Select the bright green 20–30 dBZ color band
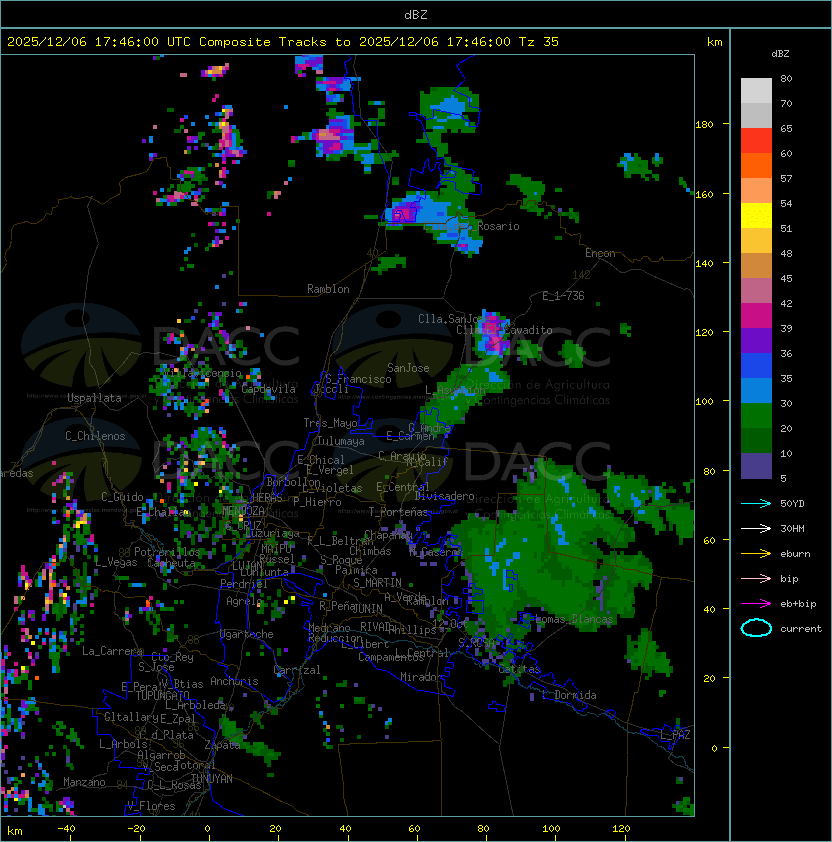Image resolution: width=832 pixels, height=842 pixels. coord(756,416)
